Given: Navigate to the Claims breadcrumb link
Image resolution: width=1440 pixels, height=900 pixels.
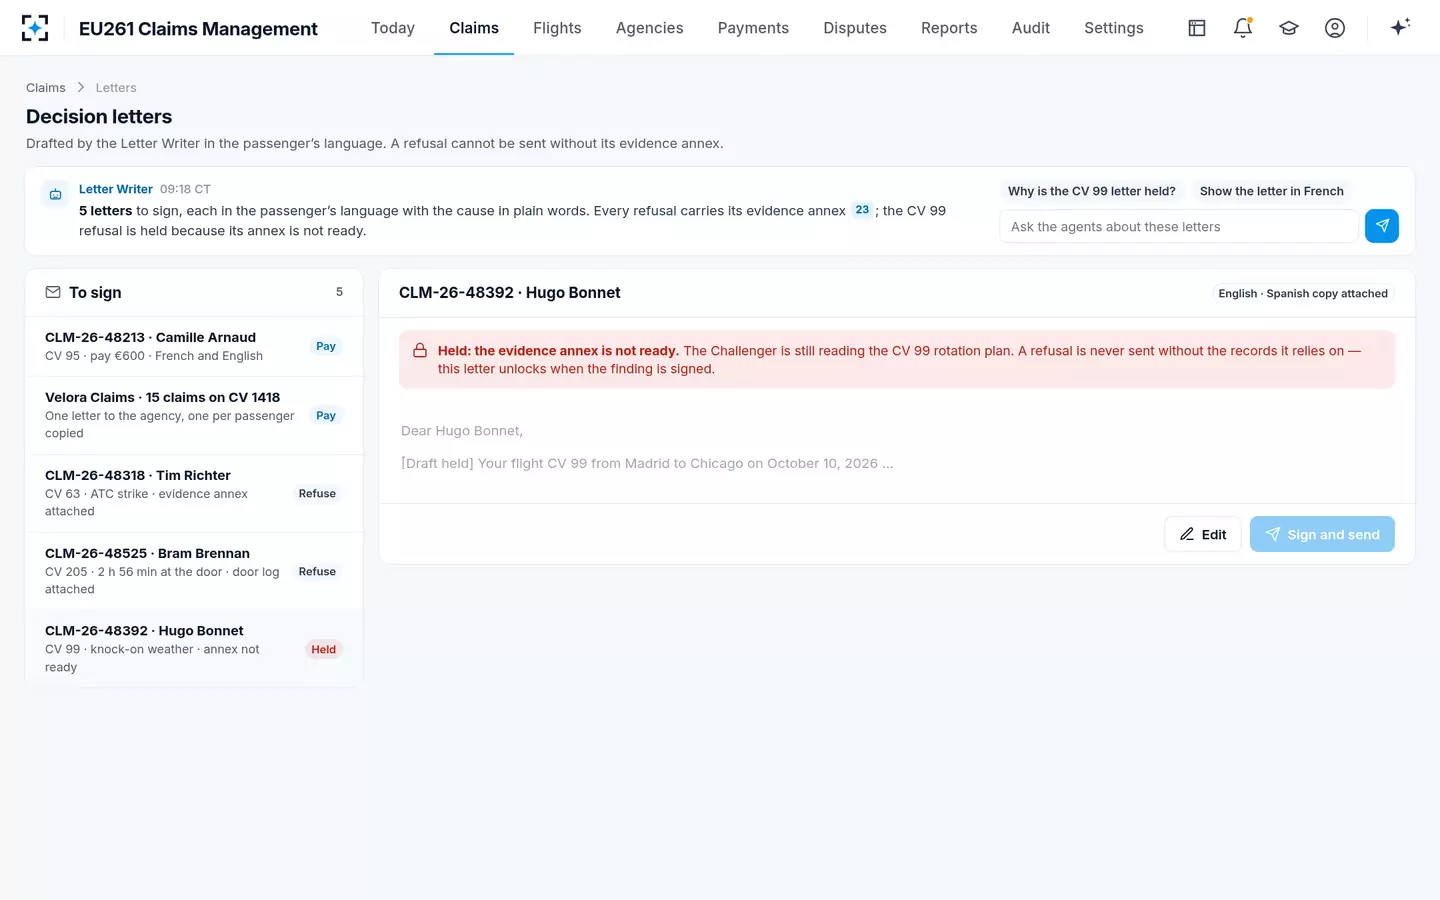Looking at the screenshot, I should click(x=46, y=88).
